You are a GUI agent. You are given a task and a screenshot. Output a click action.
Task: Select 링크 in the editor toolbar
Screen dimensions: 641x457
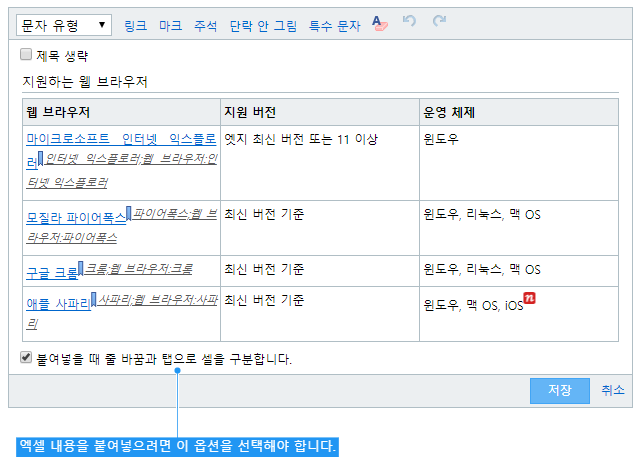coord(135,24)
